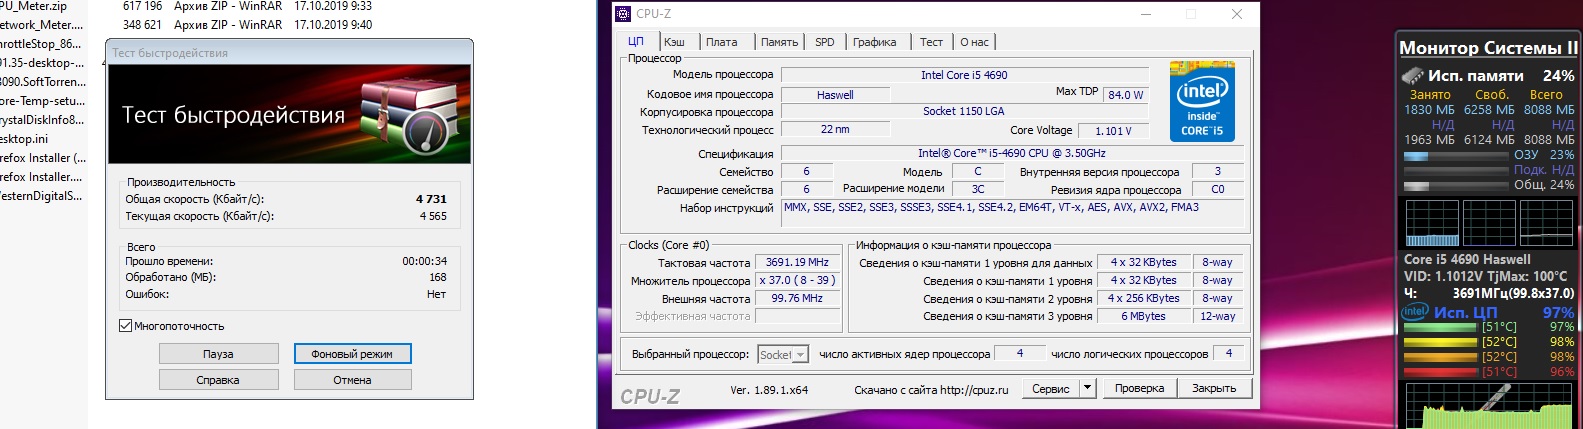The width and height of the screenshot is (1583, 429).
Task: Click the Intel Core i5 4690 processor model field
Action: coord(964,75)
